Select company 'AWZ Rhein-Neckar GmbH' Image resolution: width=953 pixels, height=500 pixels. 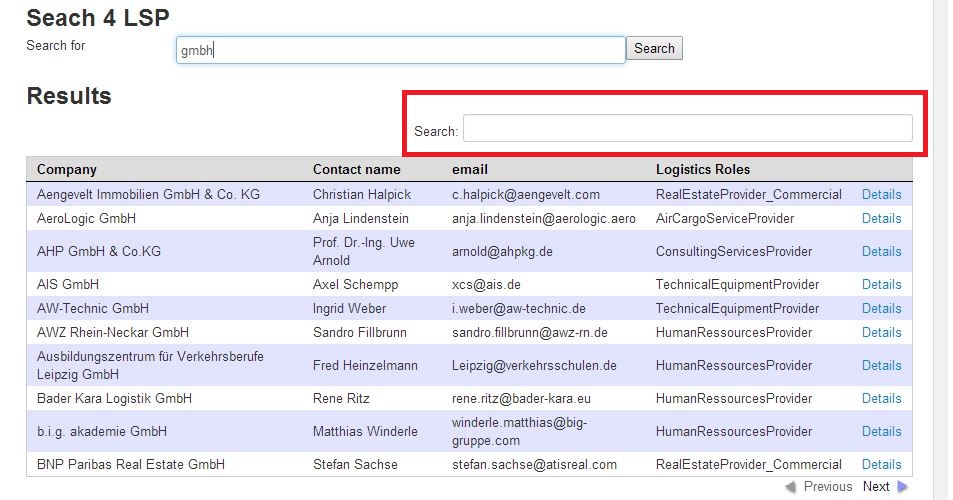point(112,332)
